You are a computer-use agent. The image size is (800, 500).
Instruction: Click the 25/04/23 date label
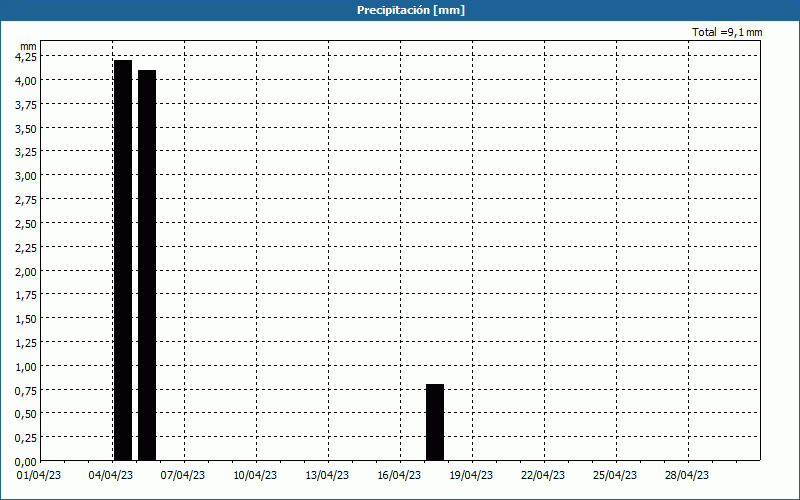615,475
